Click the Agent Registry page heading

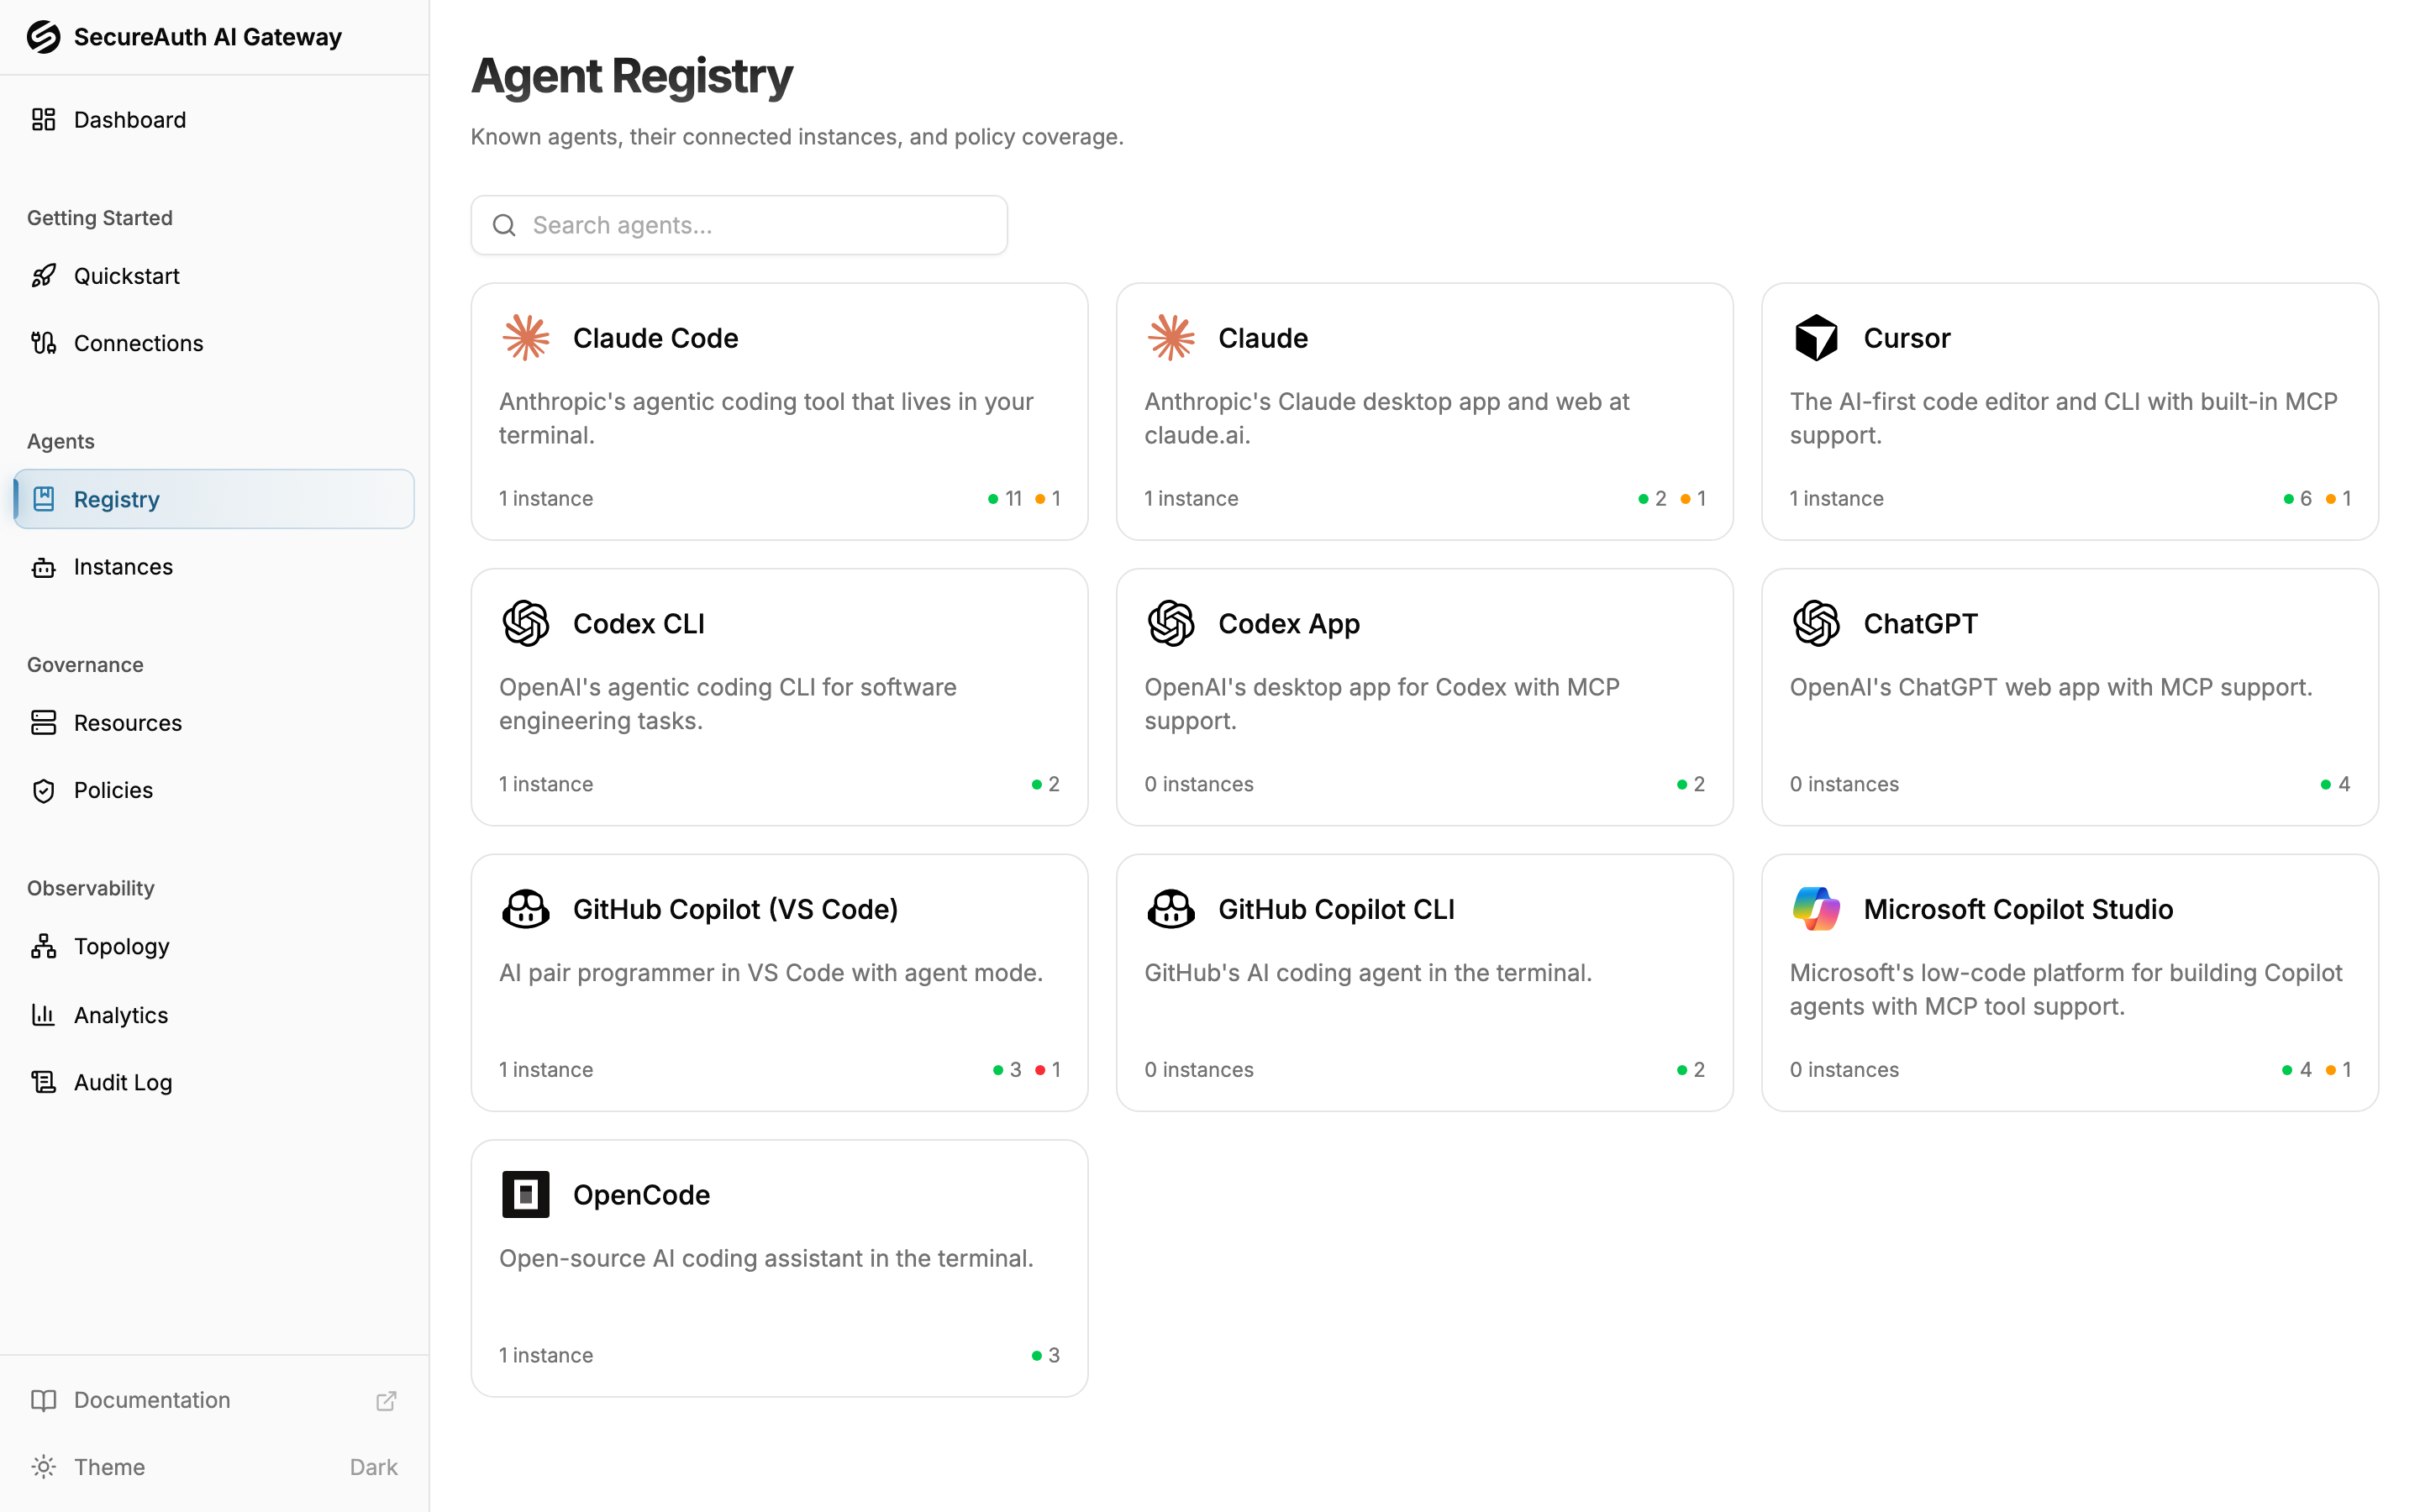pos(632,76)
